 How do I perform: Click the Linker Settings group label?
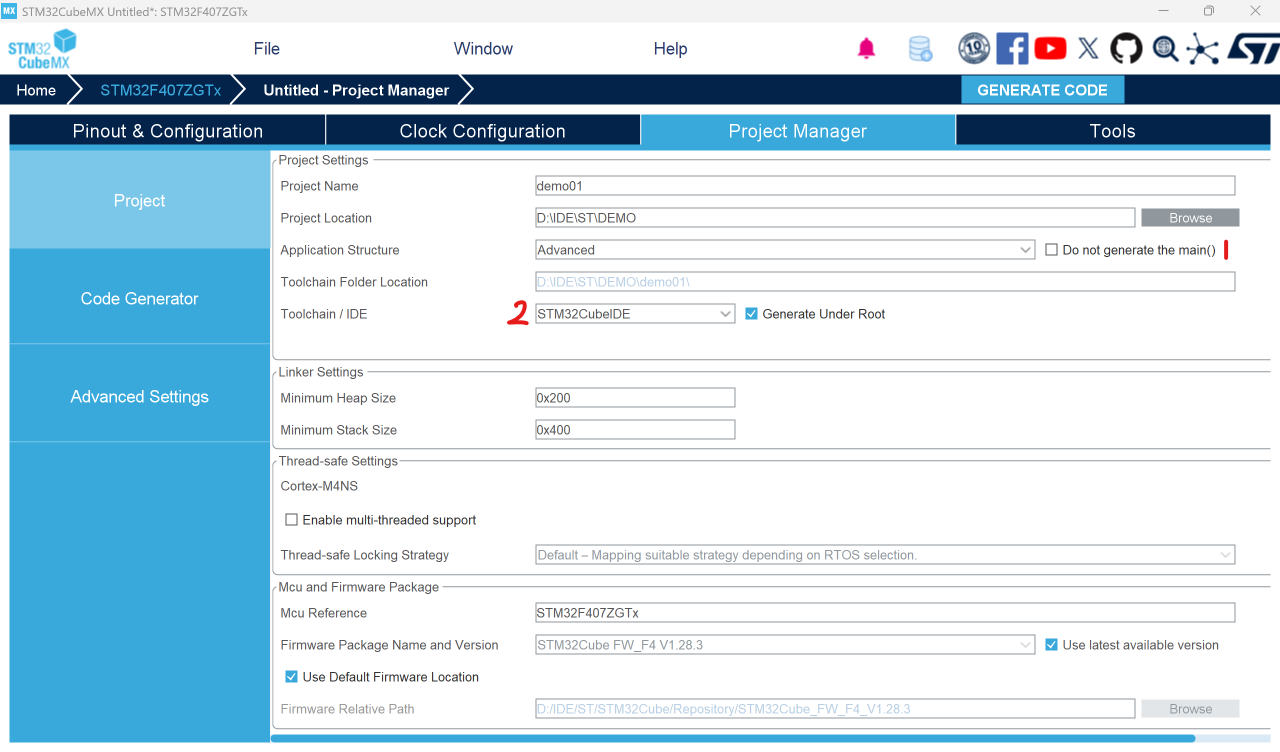tap(321, 372)
